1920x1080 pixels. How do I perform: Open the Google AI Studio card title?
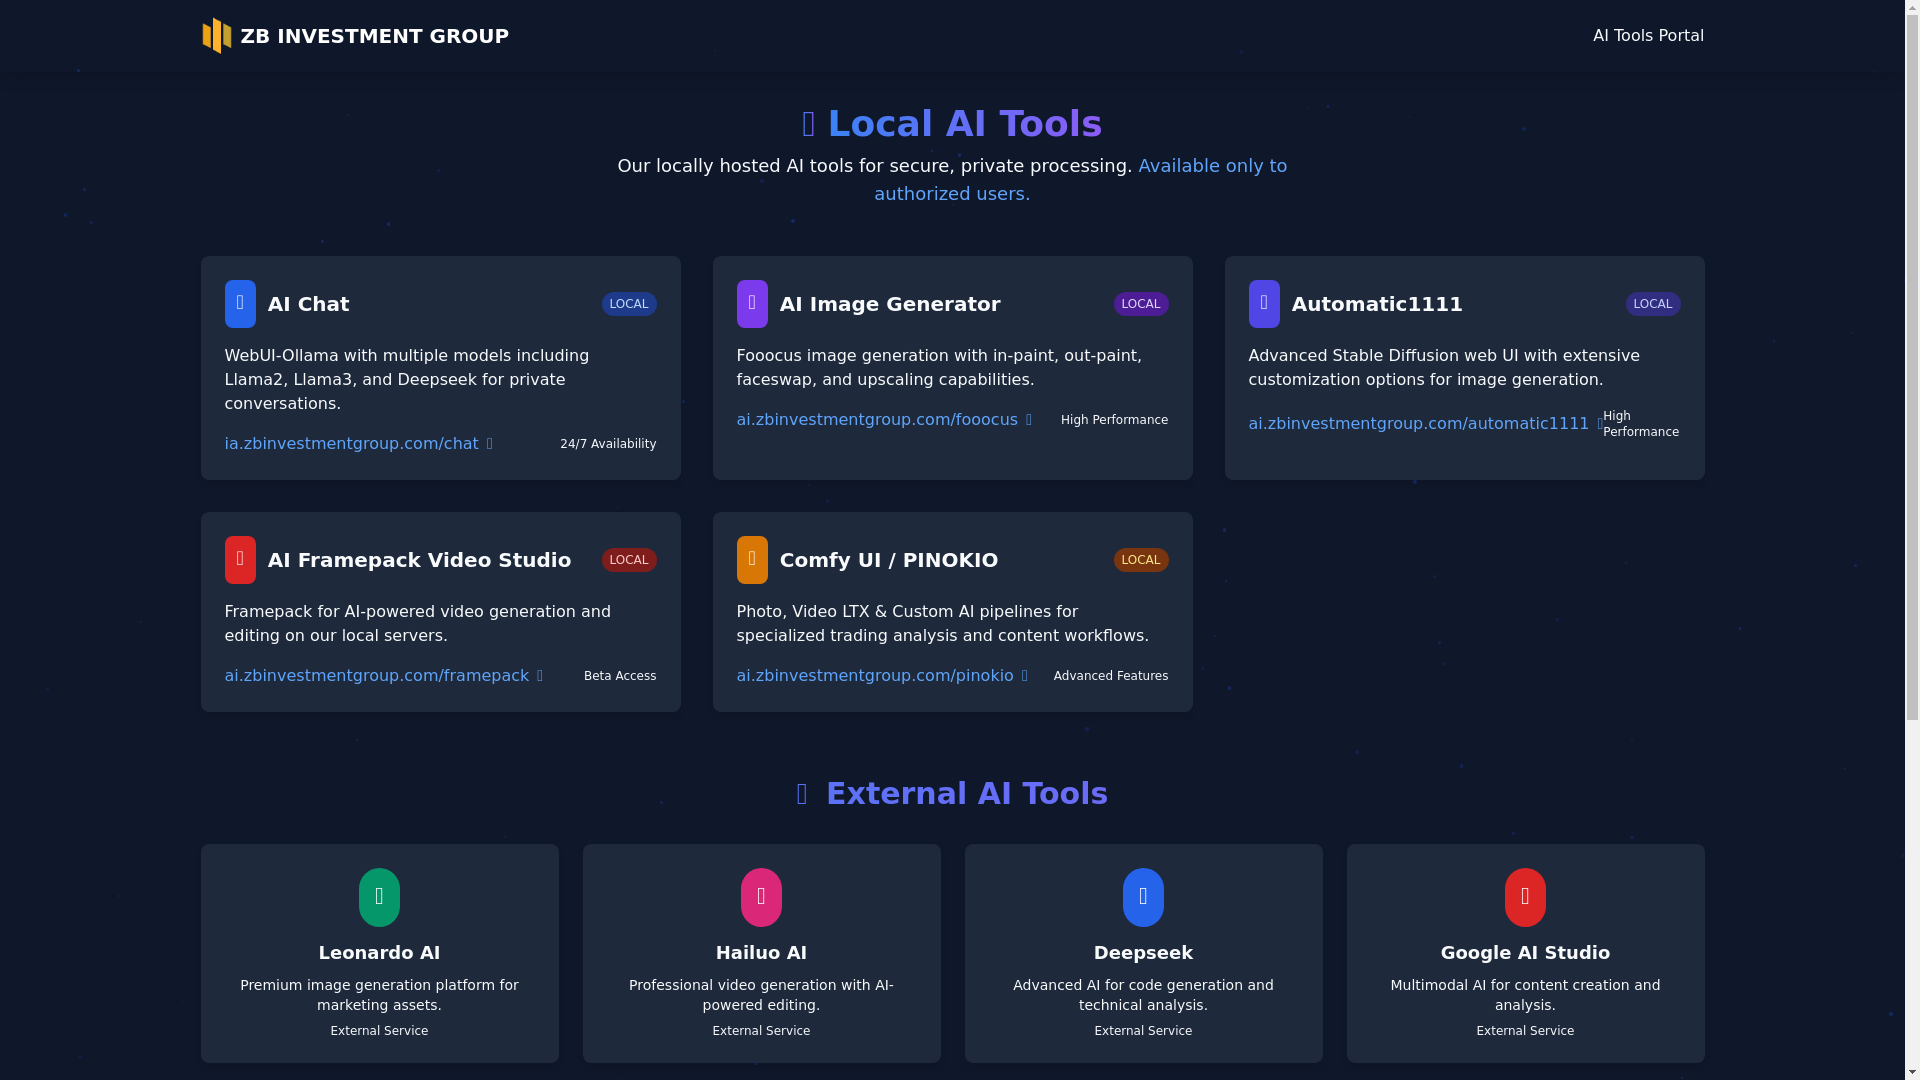pyautogui.click(x=1525, y=953)
